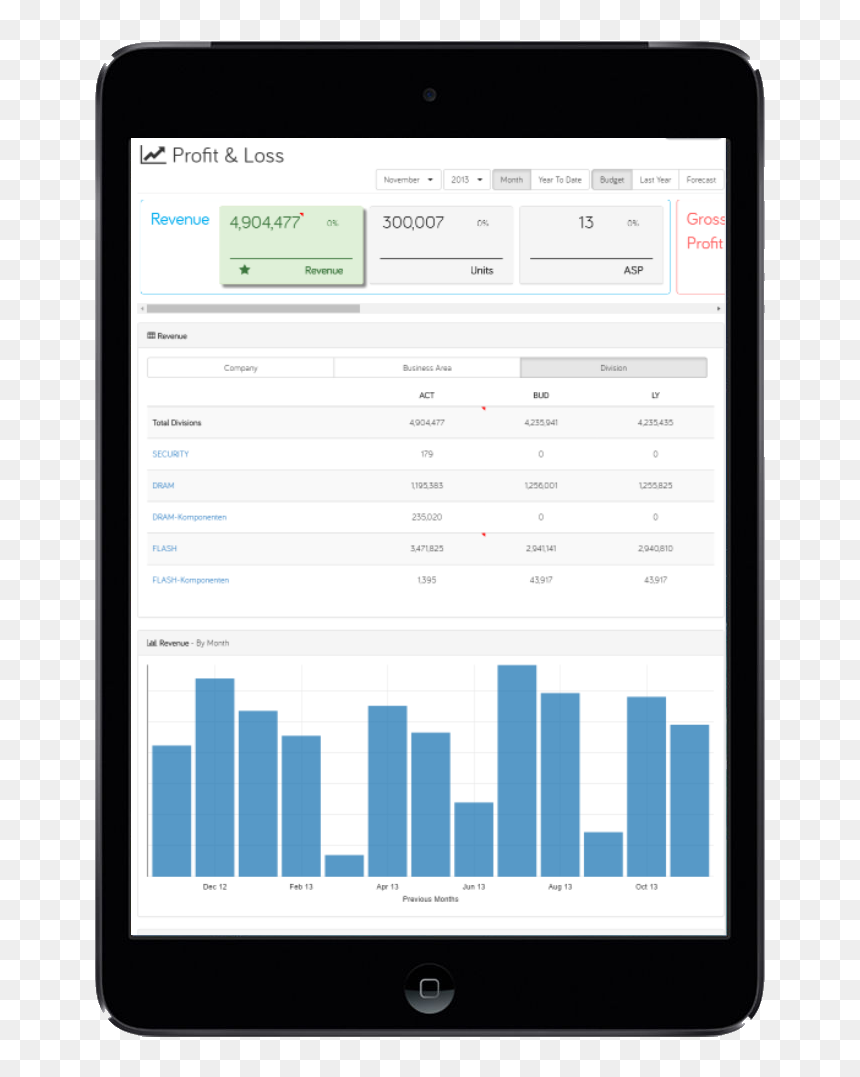Toggle the Forecast comparison button
The image size is (860, 1077).
701,179
